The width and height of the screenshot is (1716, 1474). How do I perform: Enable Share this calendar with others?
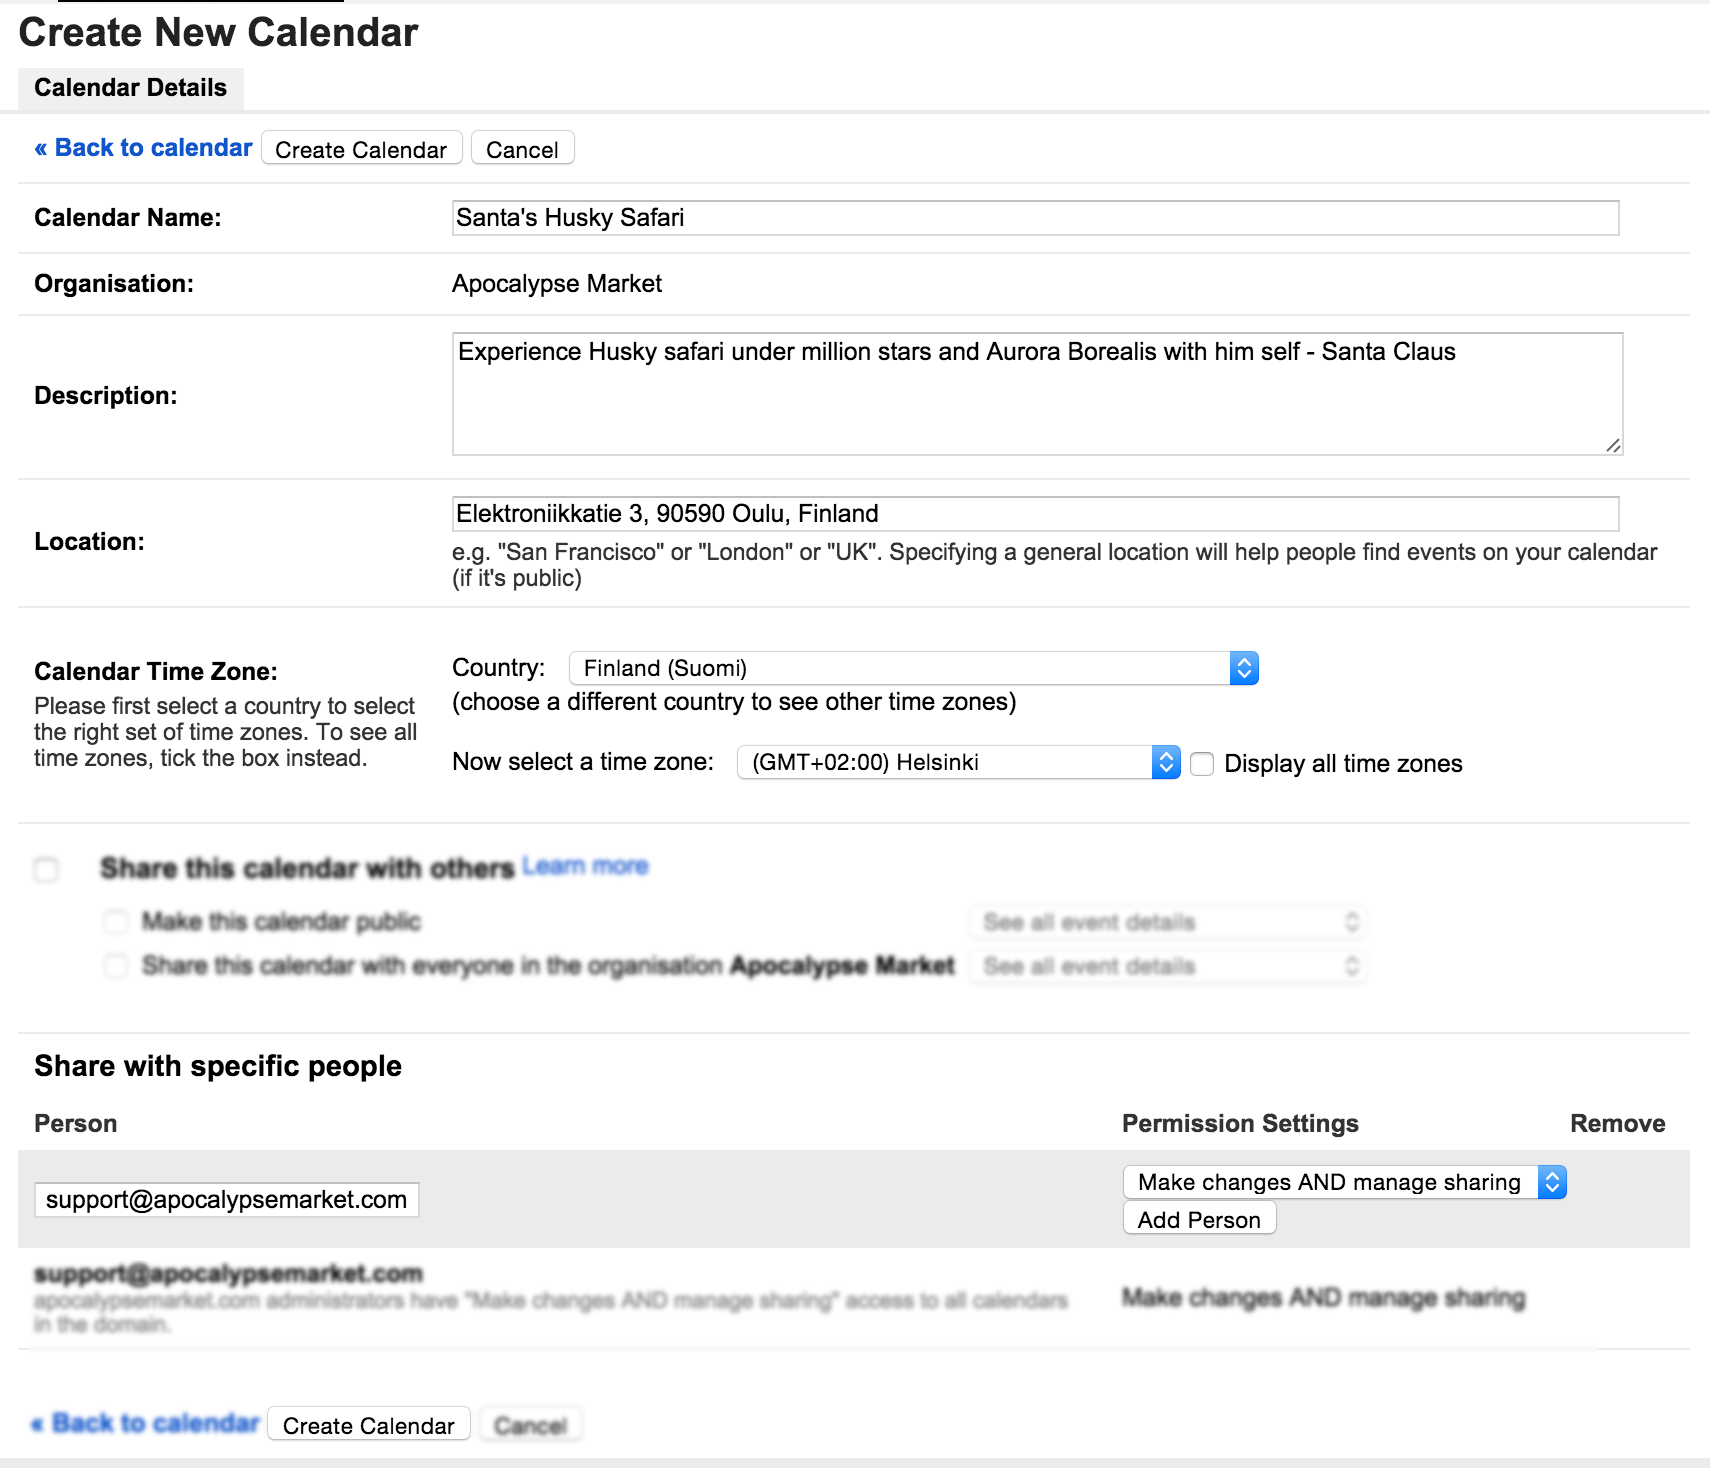point(46,869)
